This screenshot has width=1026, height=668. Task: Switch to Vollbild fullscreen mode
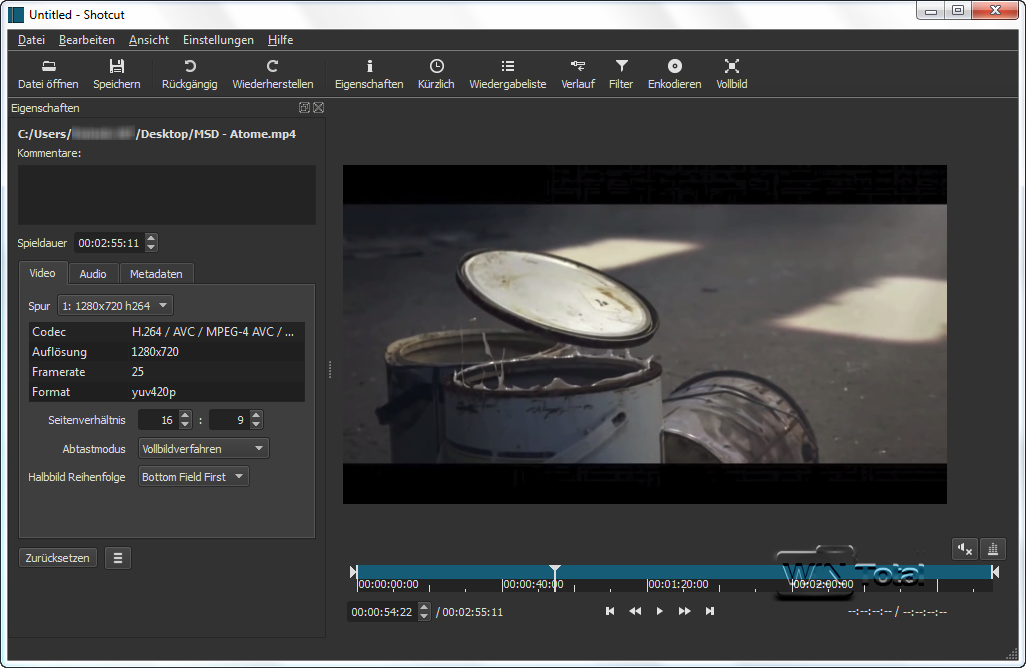click(731, 66)
